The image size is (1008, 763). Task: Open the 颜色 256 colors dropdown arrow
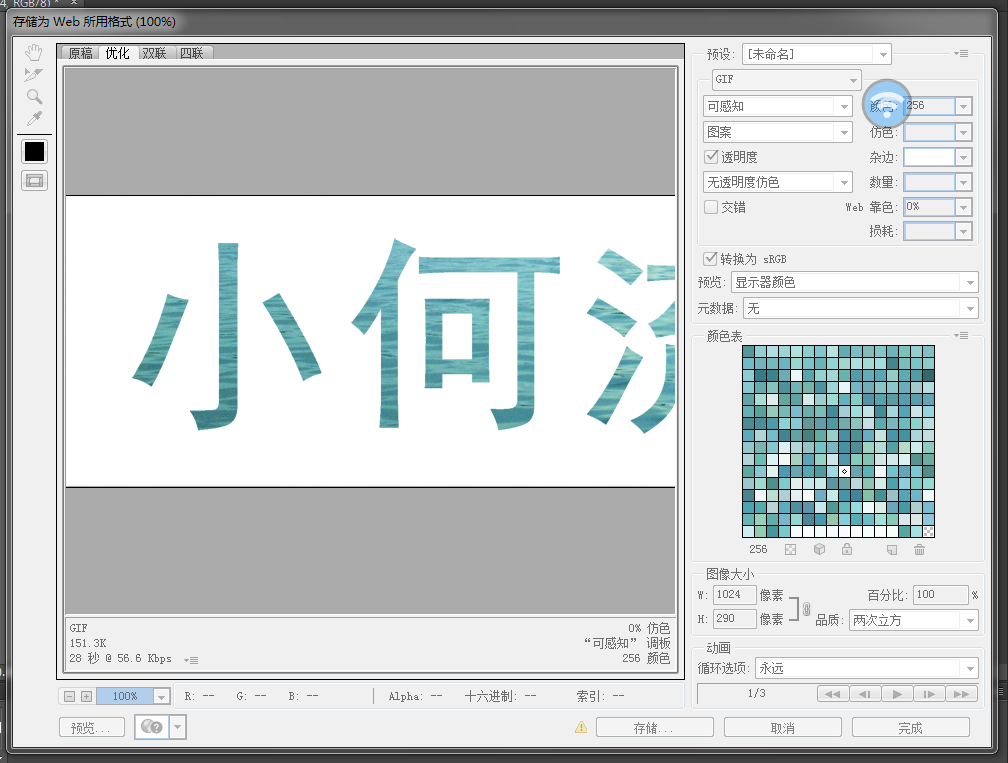pyautogui.click(x=963, y=106)
